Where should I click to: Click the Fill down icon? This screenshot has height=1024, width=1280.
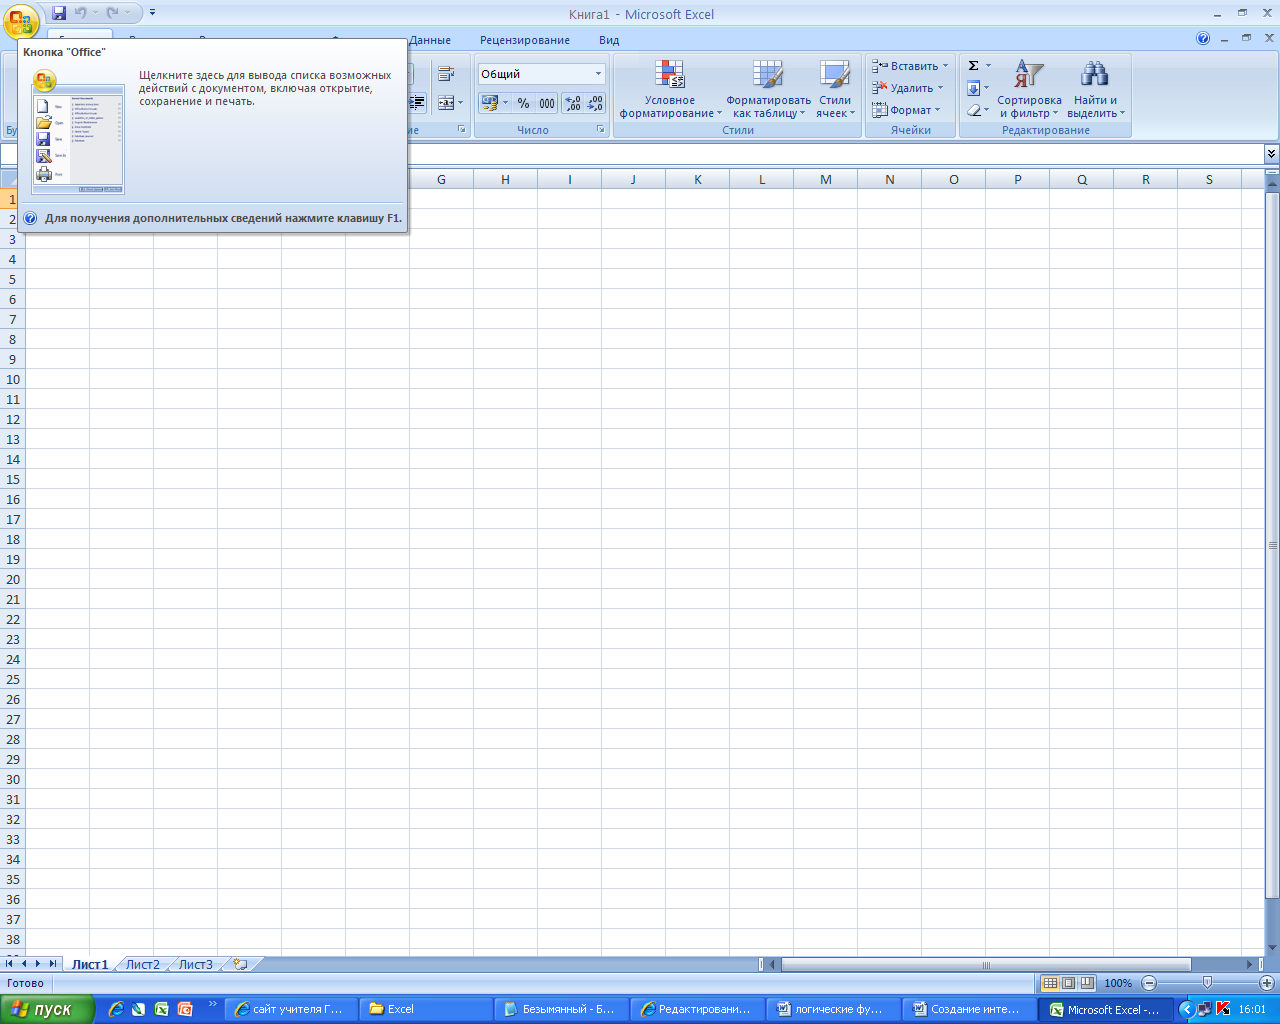pyautogui.click(x=974, y=88)
